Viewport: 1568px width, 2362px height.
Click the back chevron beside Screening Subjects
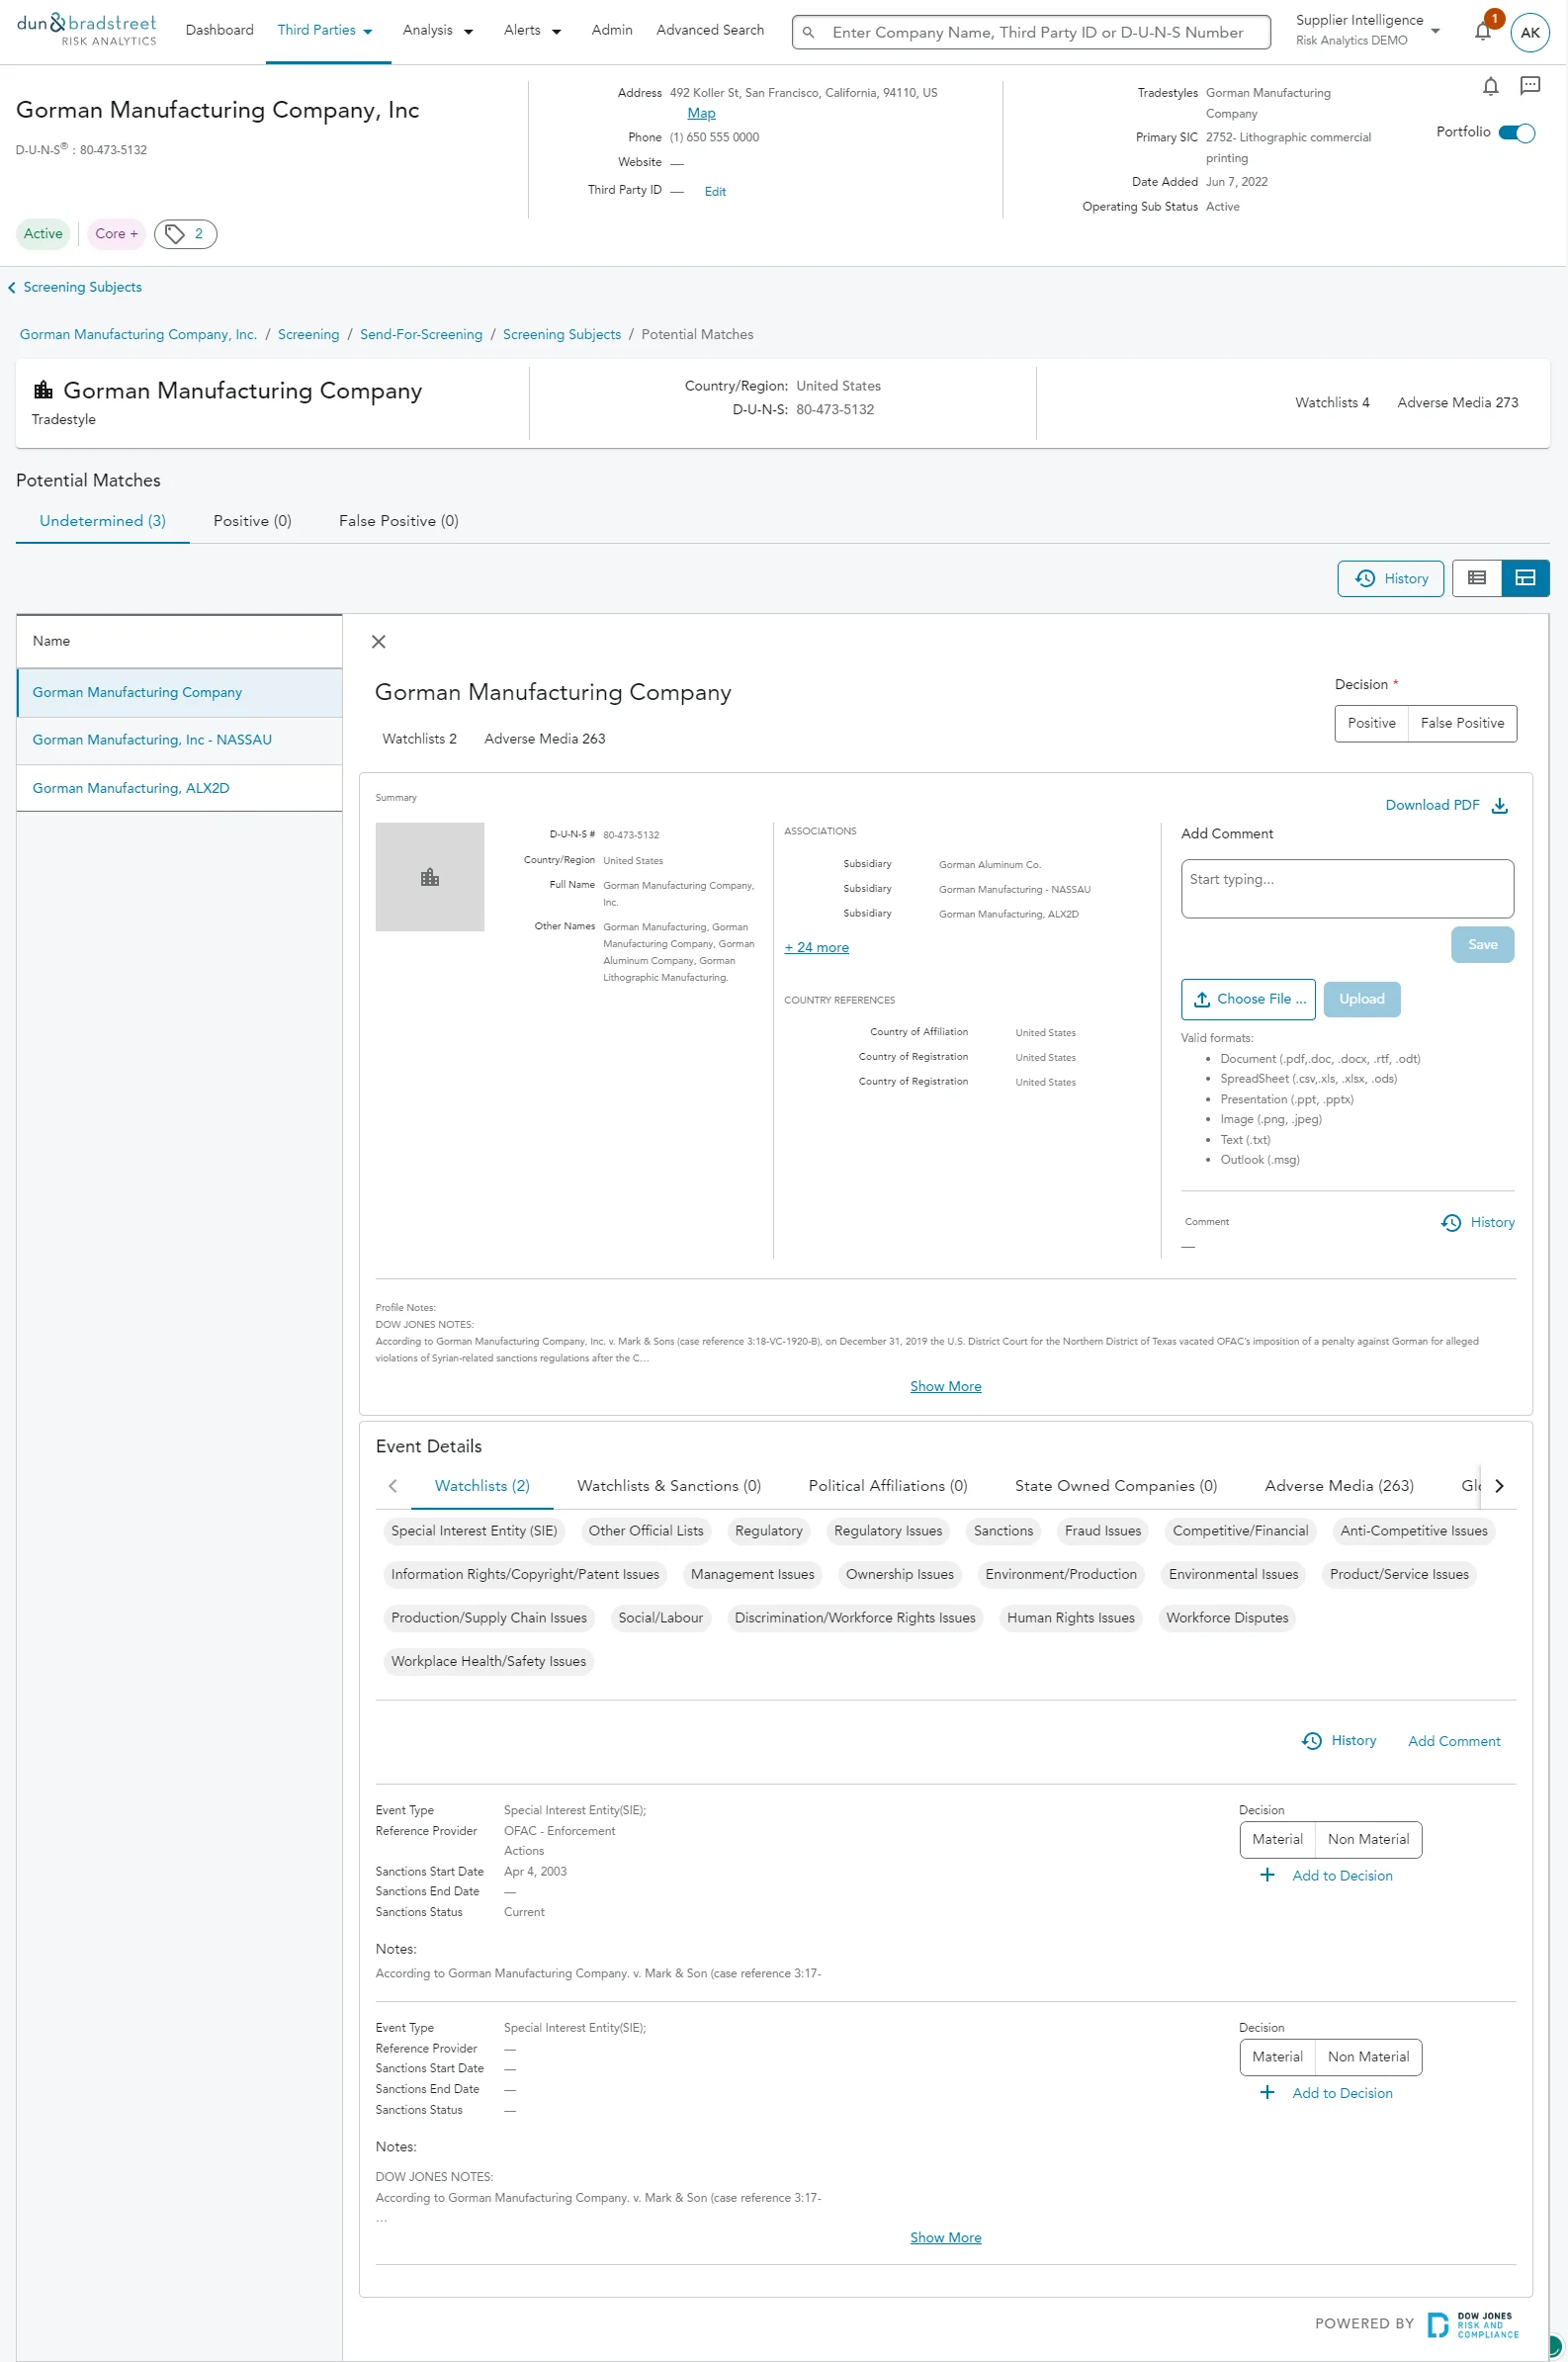12,288
